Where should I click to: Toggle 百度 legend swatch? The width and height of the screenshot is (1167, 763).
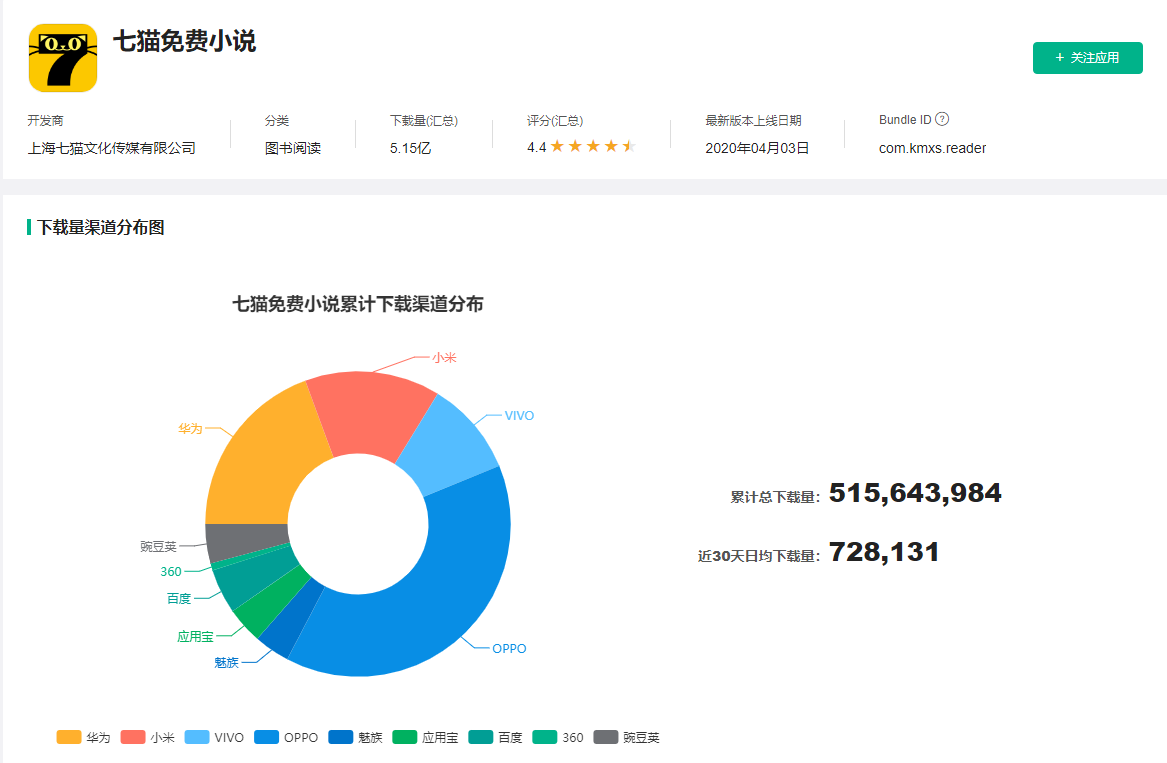[481, 737]
